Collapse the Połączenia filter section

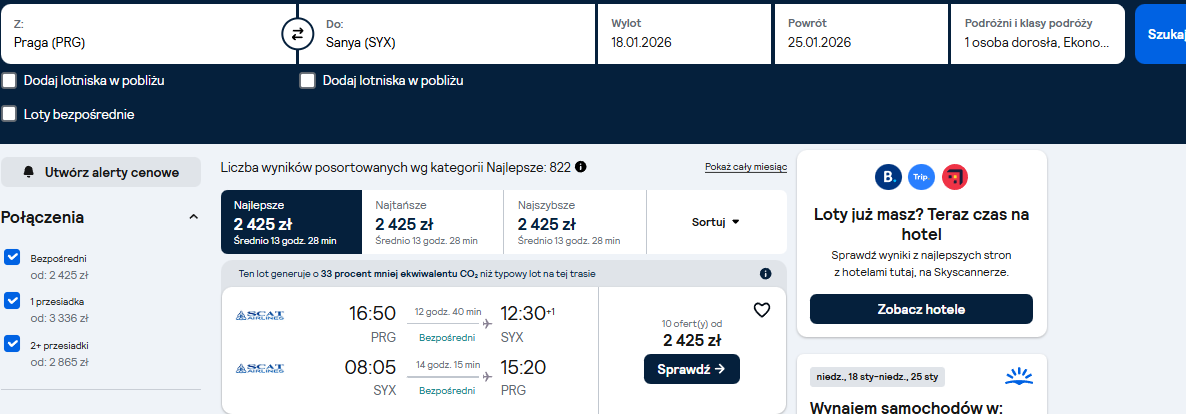click(194, 217)
